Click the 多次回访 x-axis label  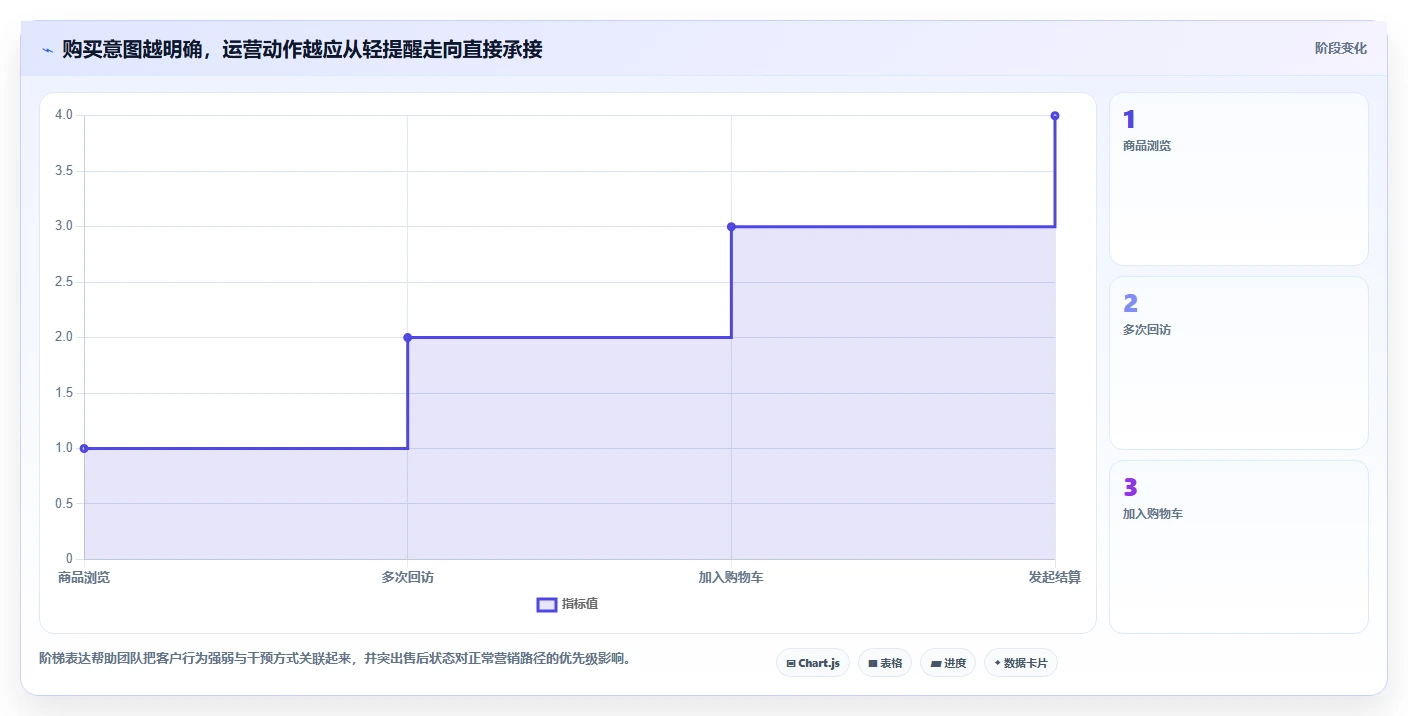pos(408,577)
